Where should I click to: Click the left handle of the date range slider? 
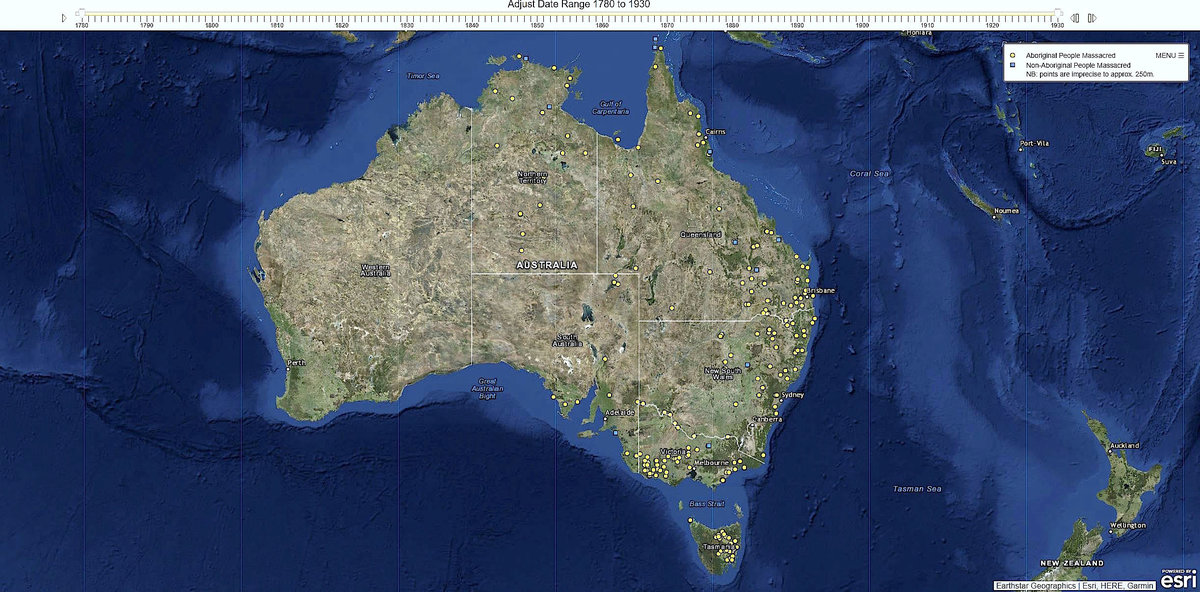point(81,15)
